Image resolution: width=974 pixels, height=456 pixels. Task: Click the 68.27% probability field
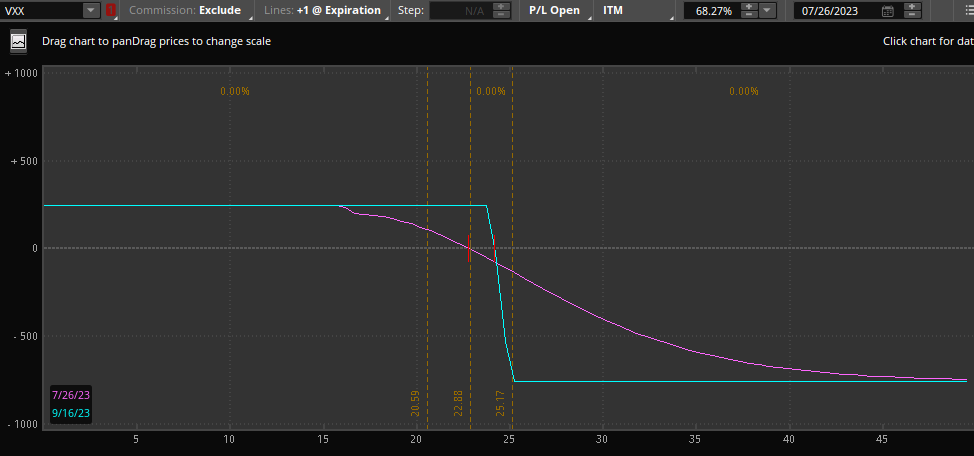click(x=712, y=10)
